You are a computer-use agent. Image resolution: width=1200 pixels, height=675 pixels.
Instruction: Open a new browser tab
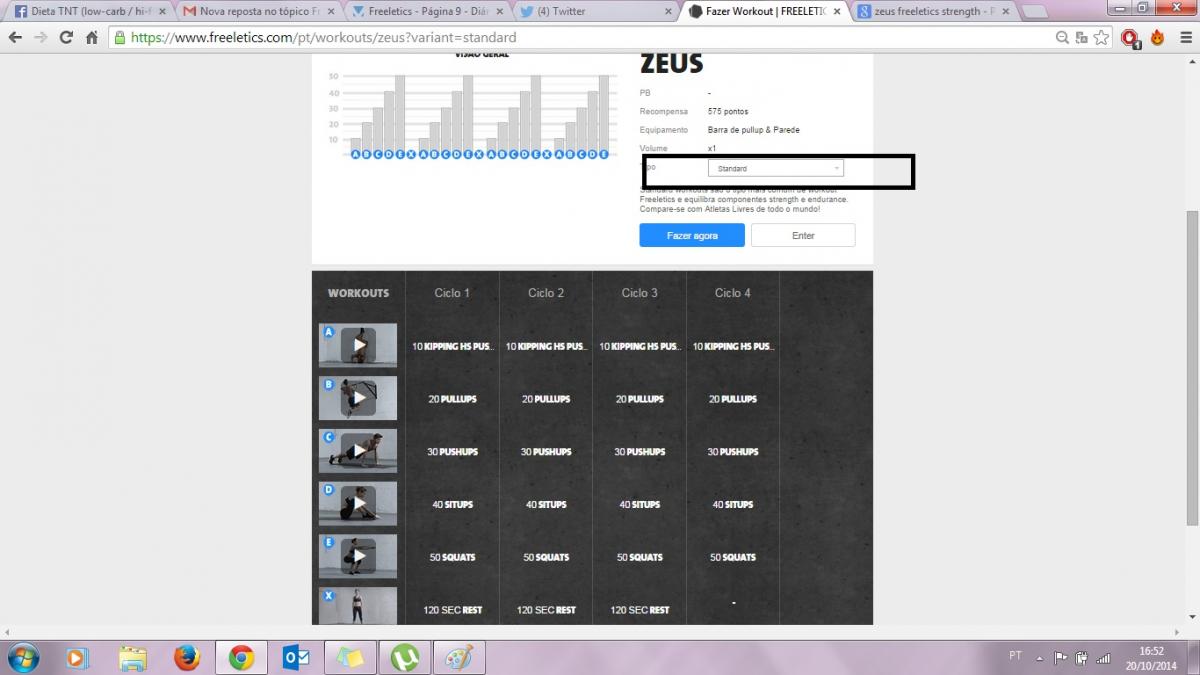1035,12
